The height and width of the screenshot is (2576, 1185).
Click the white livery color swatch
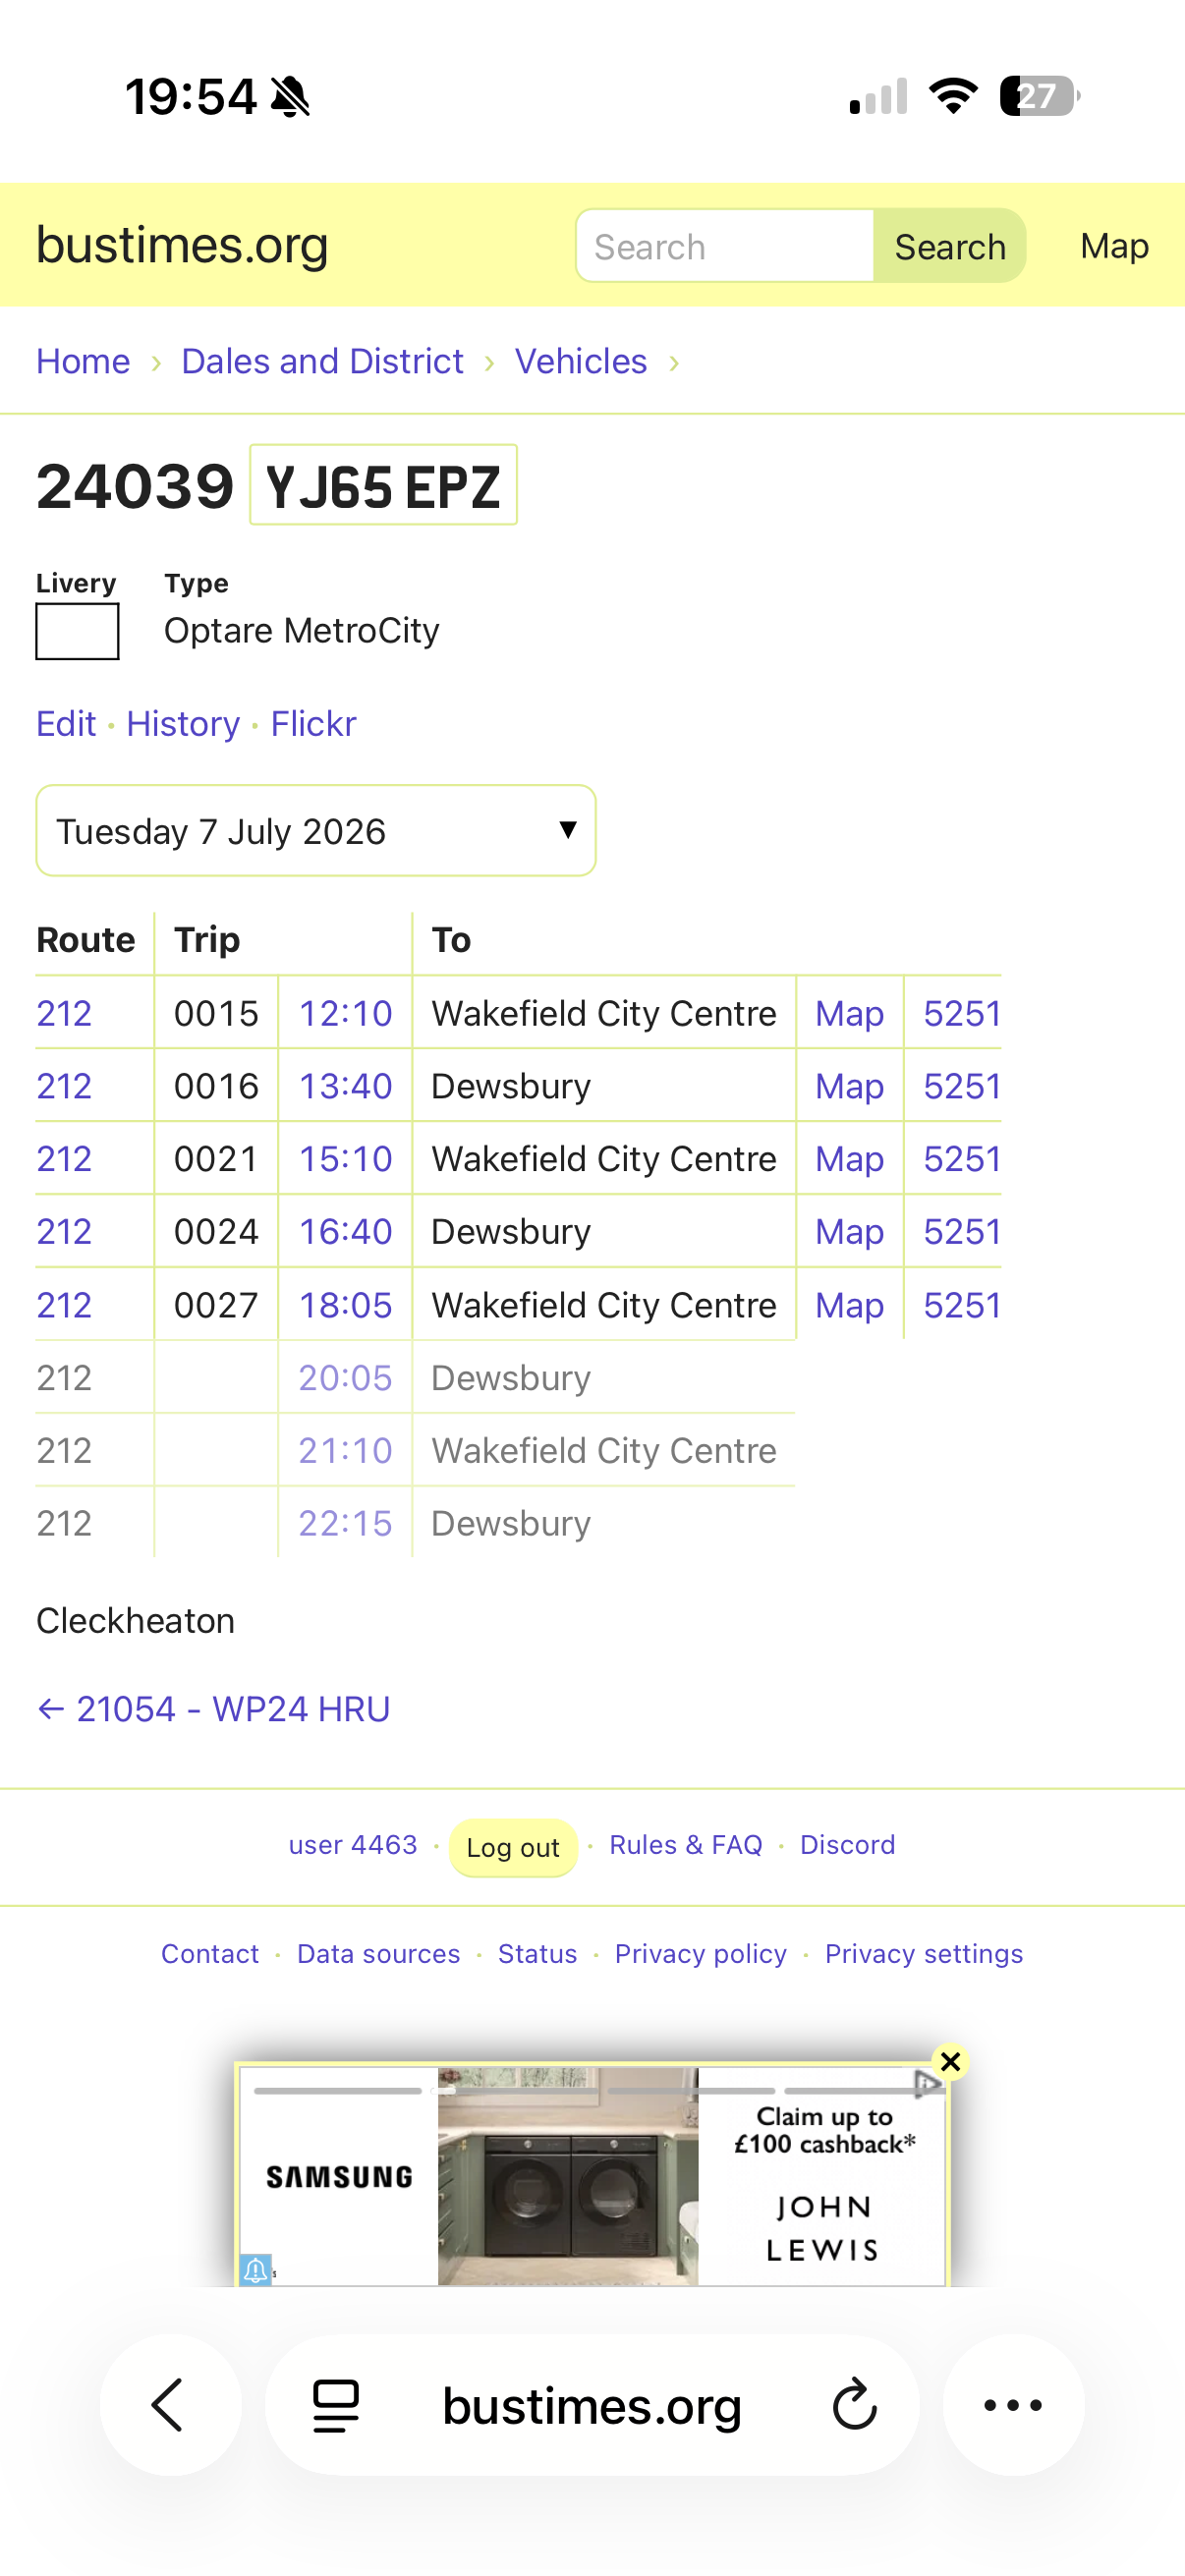[x=77, y=631]
